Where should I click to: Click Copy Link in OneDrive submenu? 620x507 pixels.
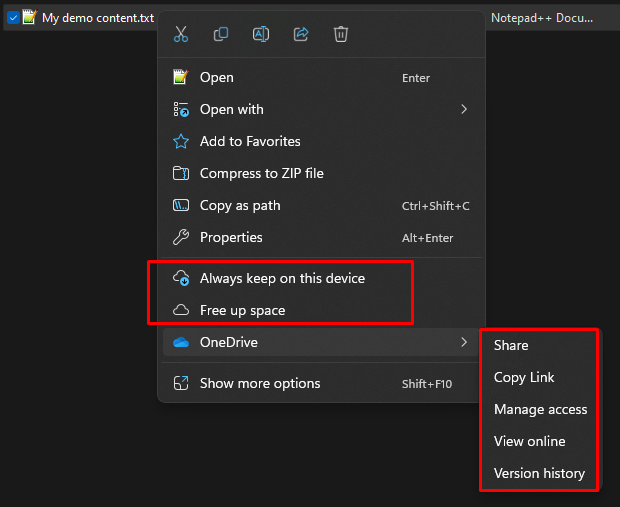tap(524, 377)
